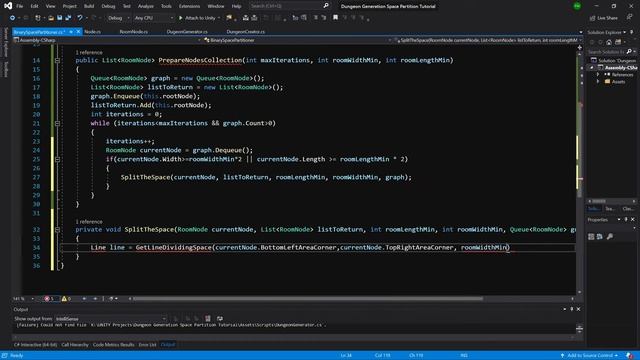
Task: Focus the Search Solution Explorer field
Action: [607, 51]
